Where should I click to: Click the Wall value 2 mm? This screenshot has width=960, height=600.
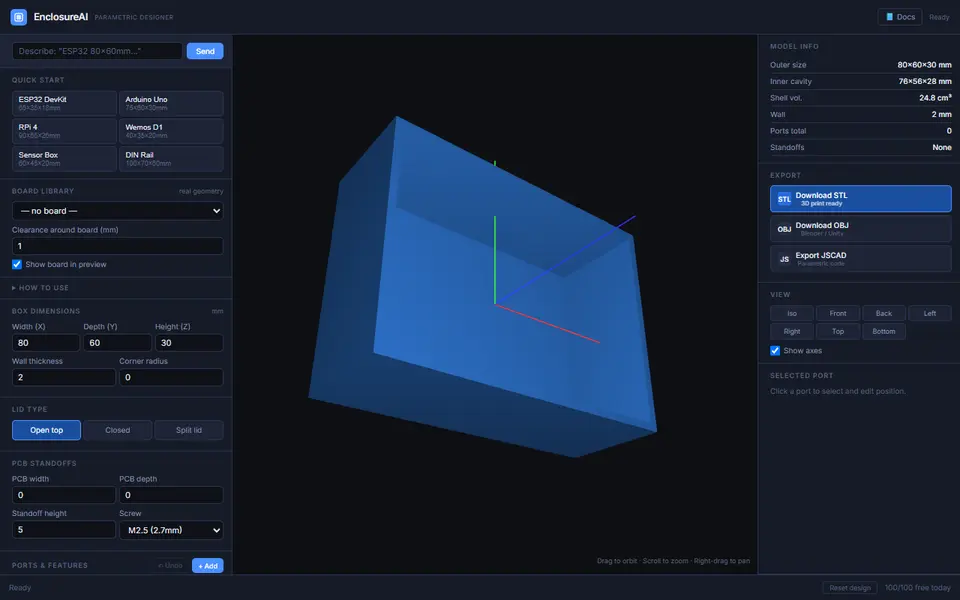(941, 114)
